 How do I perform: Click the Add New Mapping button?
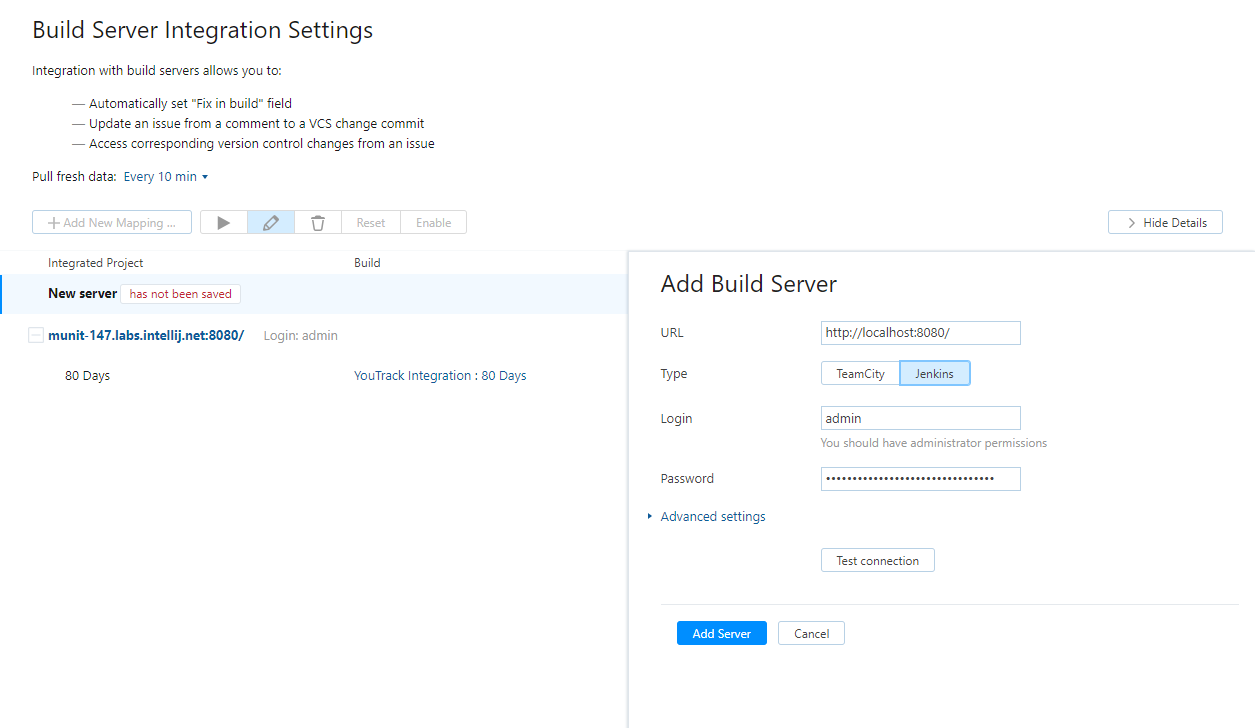(112, 223)
